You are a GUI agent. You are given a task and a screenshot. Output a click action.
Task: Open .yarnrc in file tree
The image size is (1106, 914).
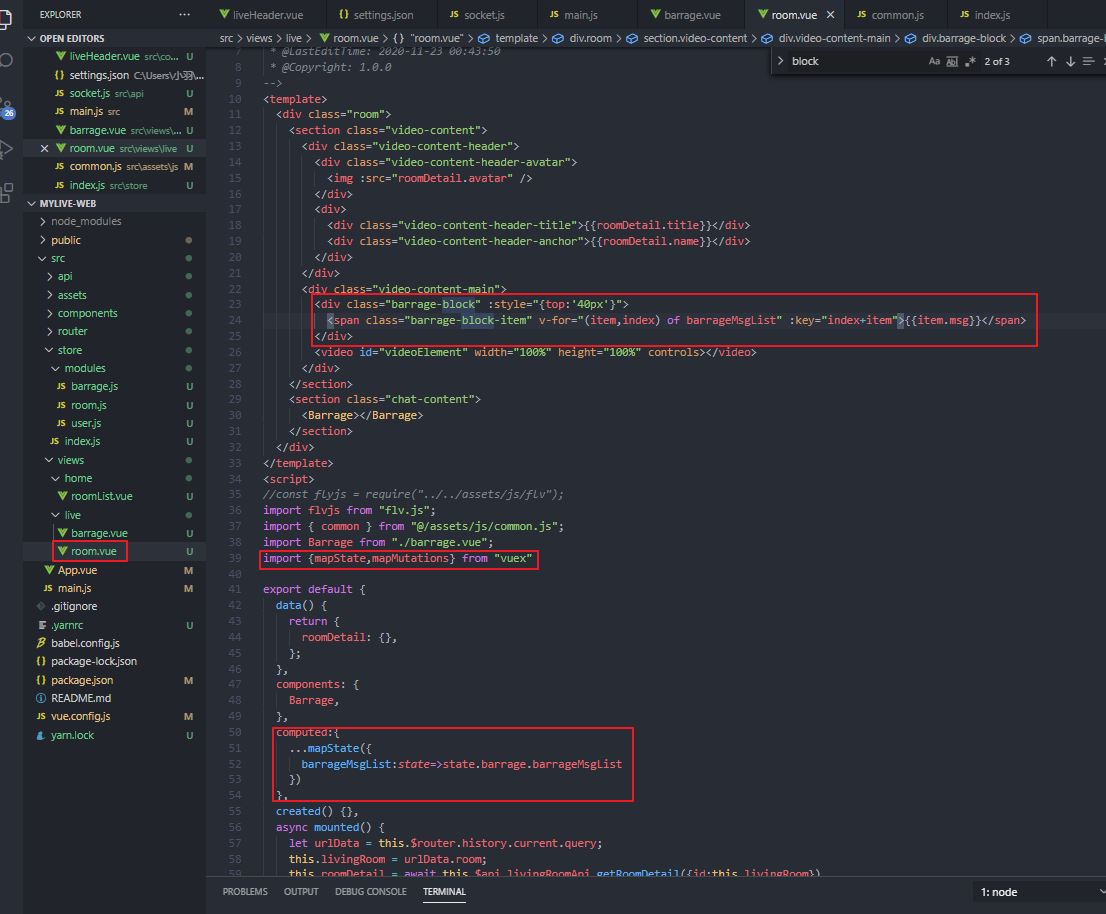pyautogui.click(x=67, y=625)
